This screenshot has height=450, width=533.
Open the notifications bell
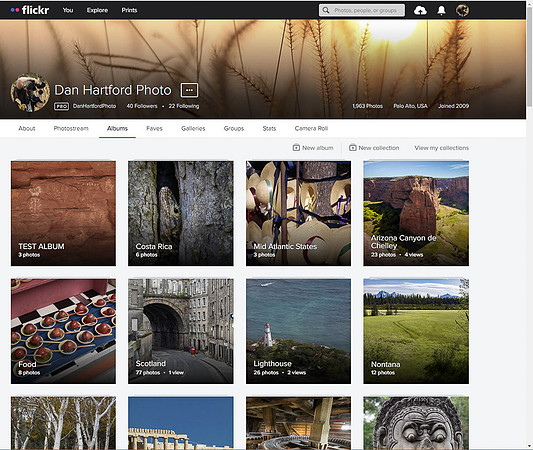tap(441, 11)
